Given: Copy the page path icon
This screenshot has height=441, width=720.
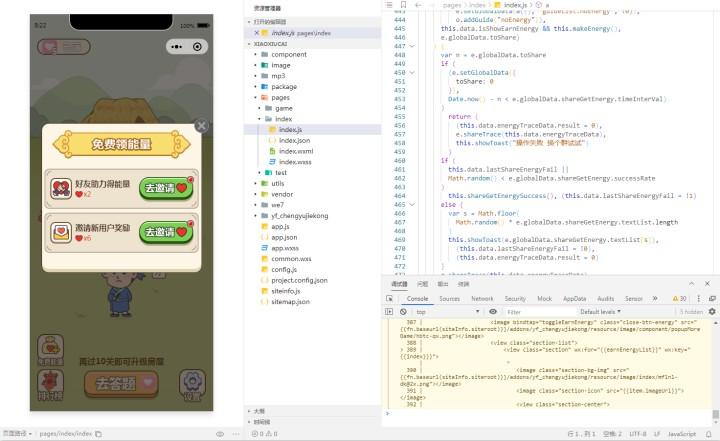Looking at the screenshot, I should coord(100,434).
